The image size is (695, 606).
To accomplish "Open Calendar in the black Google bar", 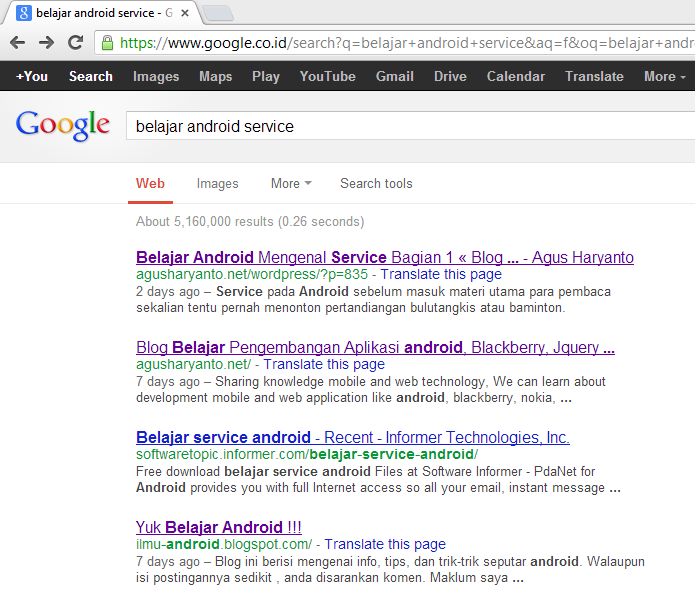I will point(516,76).
